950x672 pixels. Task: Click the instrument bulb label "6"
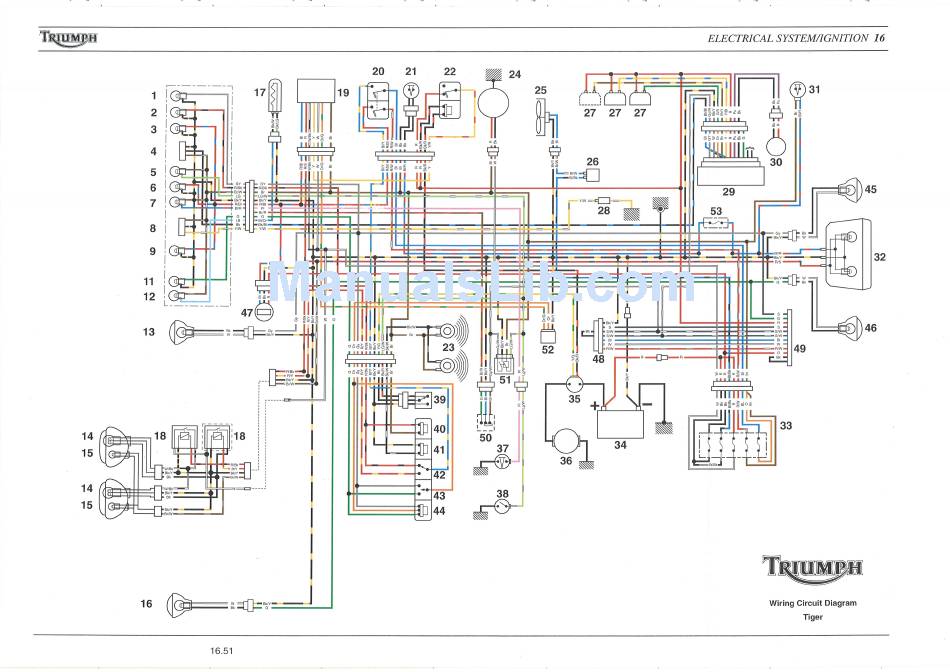[x=154, y=188]
